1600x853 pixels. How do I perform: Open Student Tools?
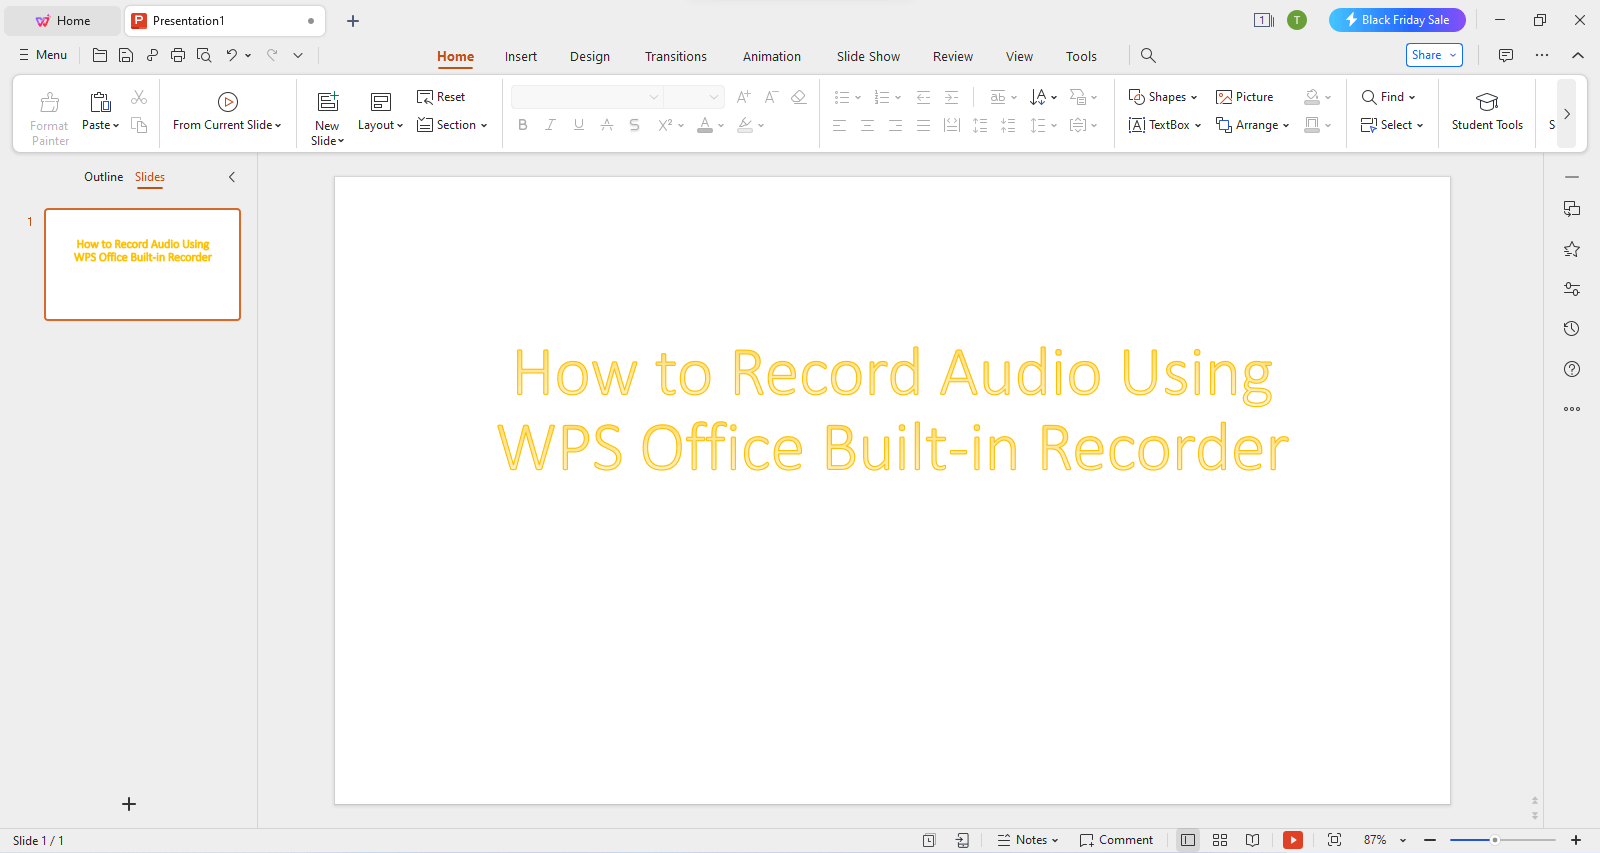(1487, 111)
